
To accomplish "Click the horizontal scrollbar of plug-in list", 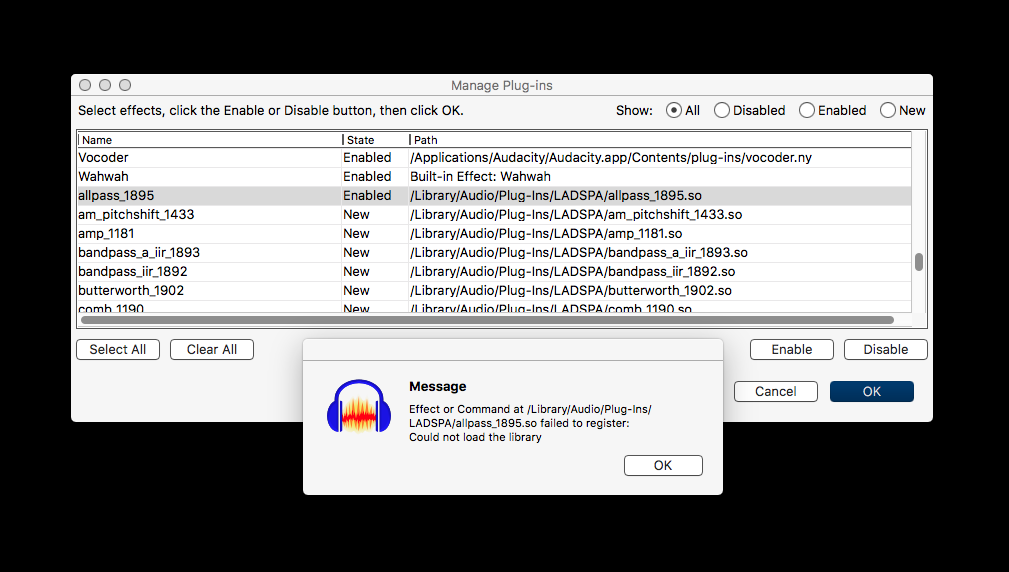I will click(x=487, y=320).
